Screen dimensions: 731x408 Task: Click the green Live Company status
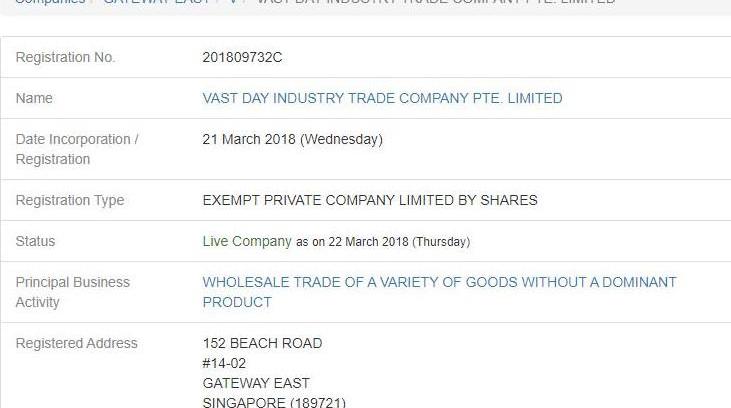[247, 241]
